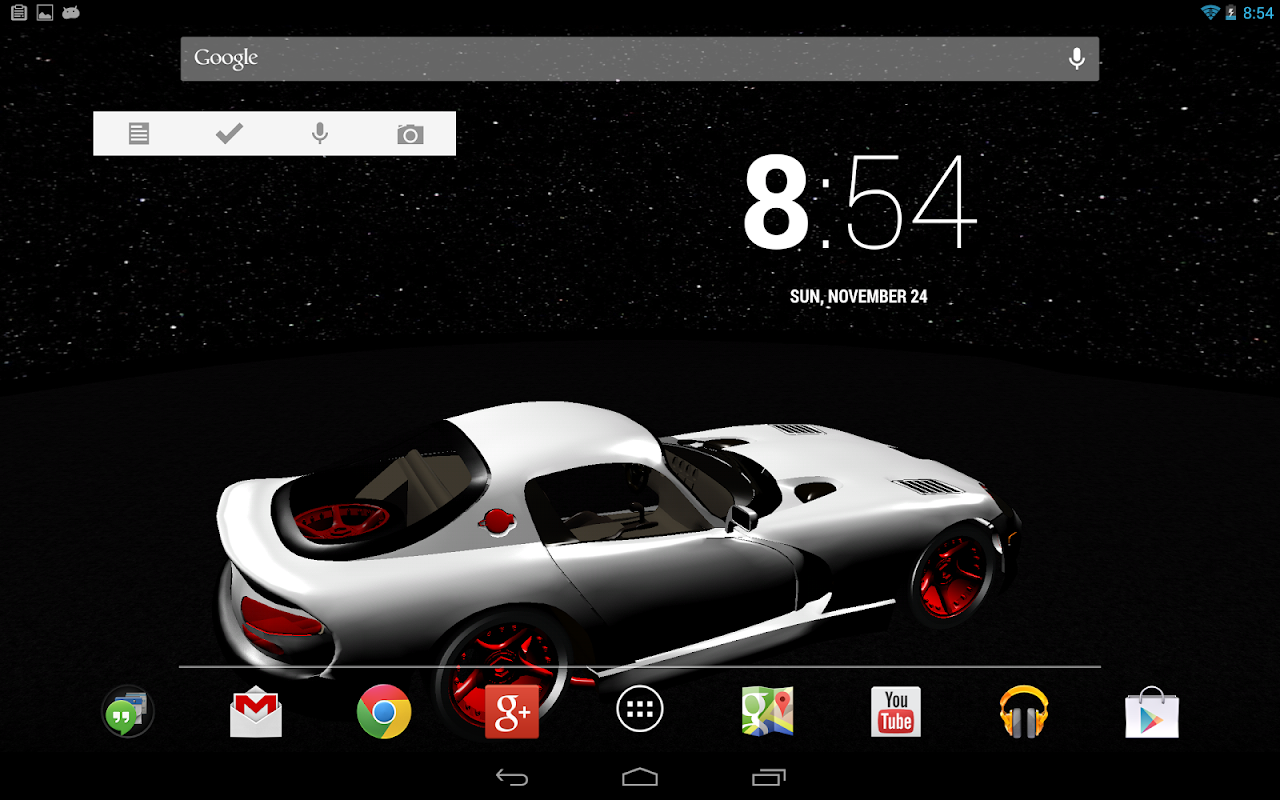This screenshot has width=1280, height=800.
Task: Create a new text note in Keep widget
Action: point(139,133)
